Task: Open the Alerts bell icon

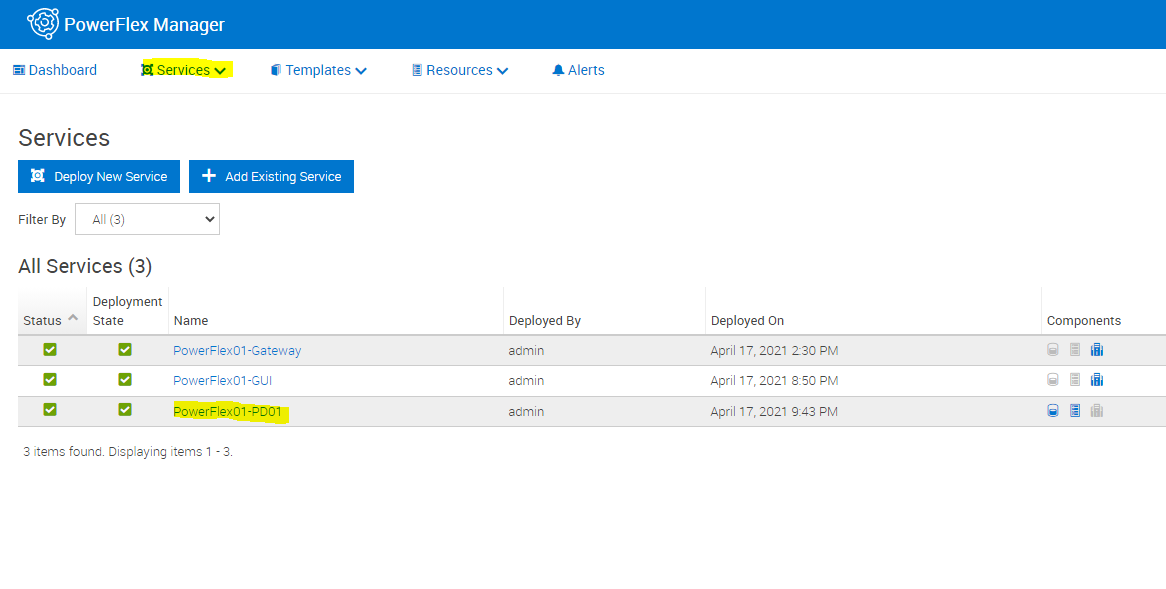Action: [558, 70]
